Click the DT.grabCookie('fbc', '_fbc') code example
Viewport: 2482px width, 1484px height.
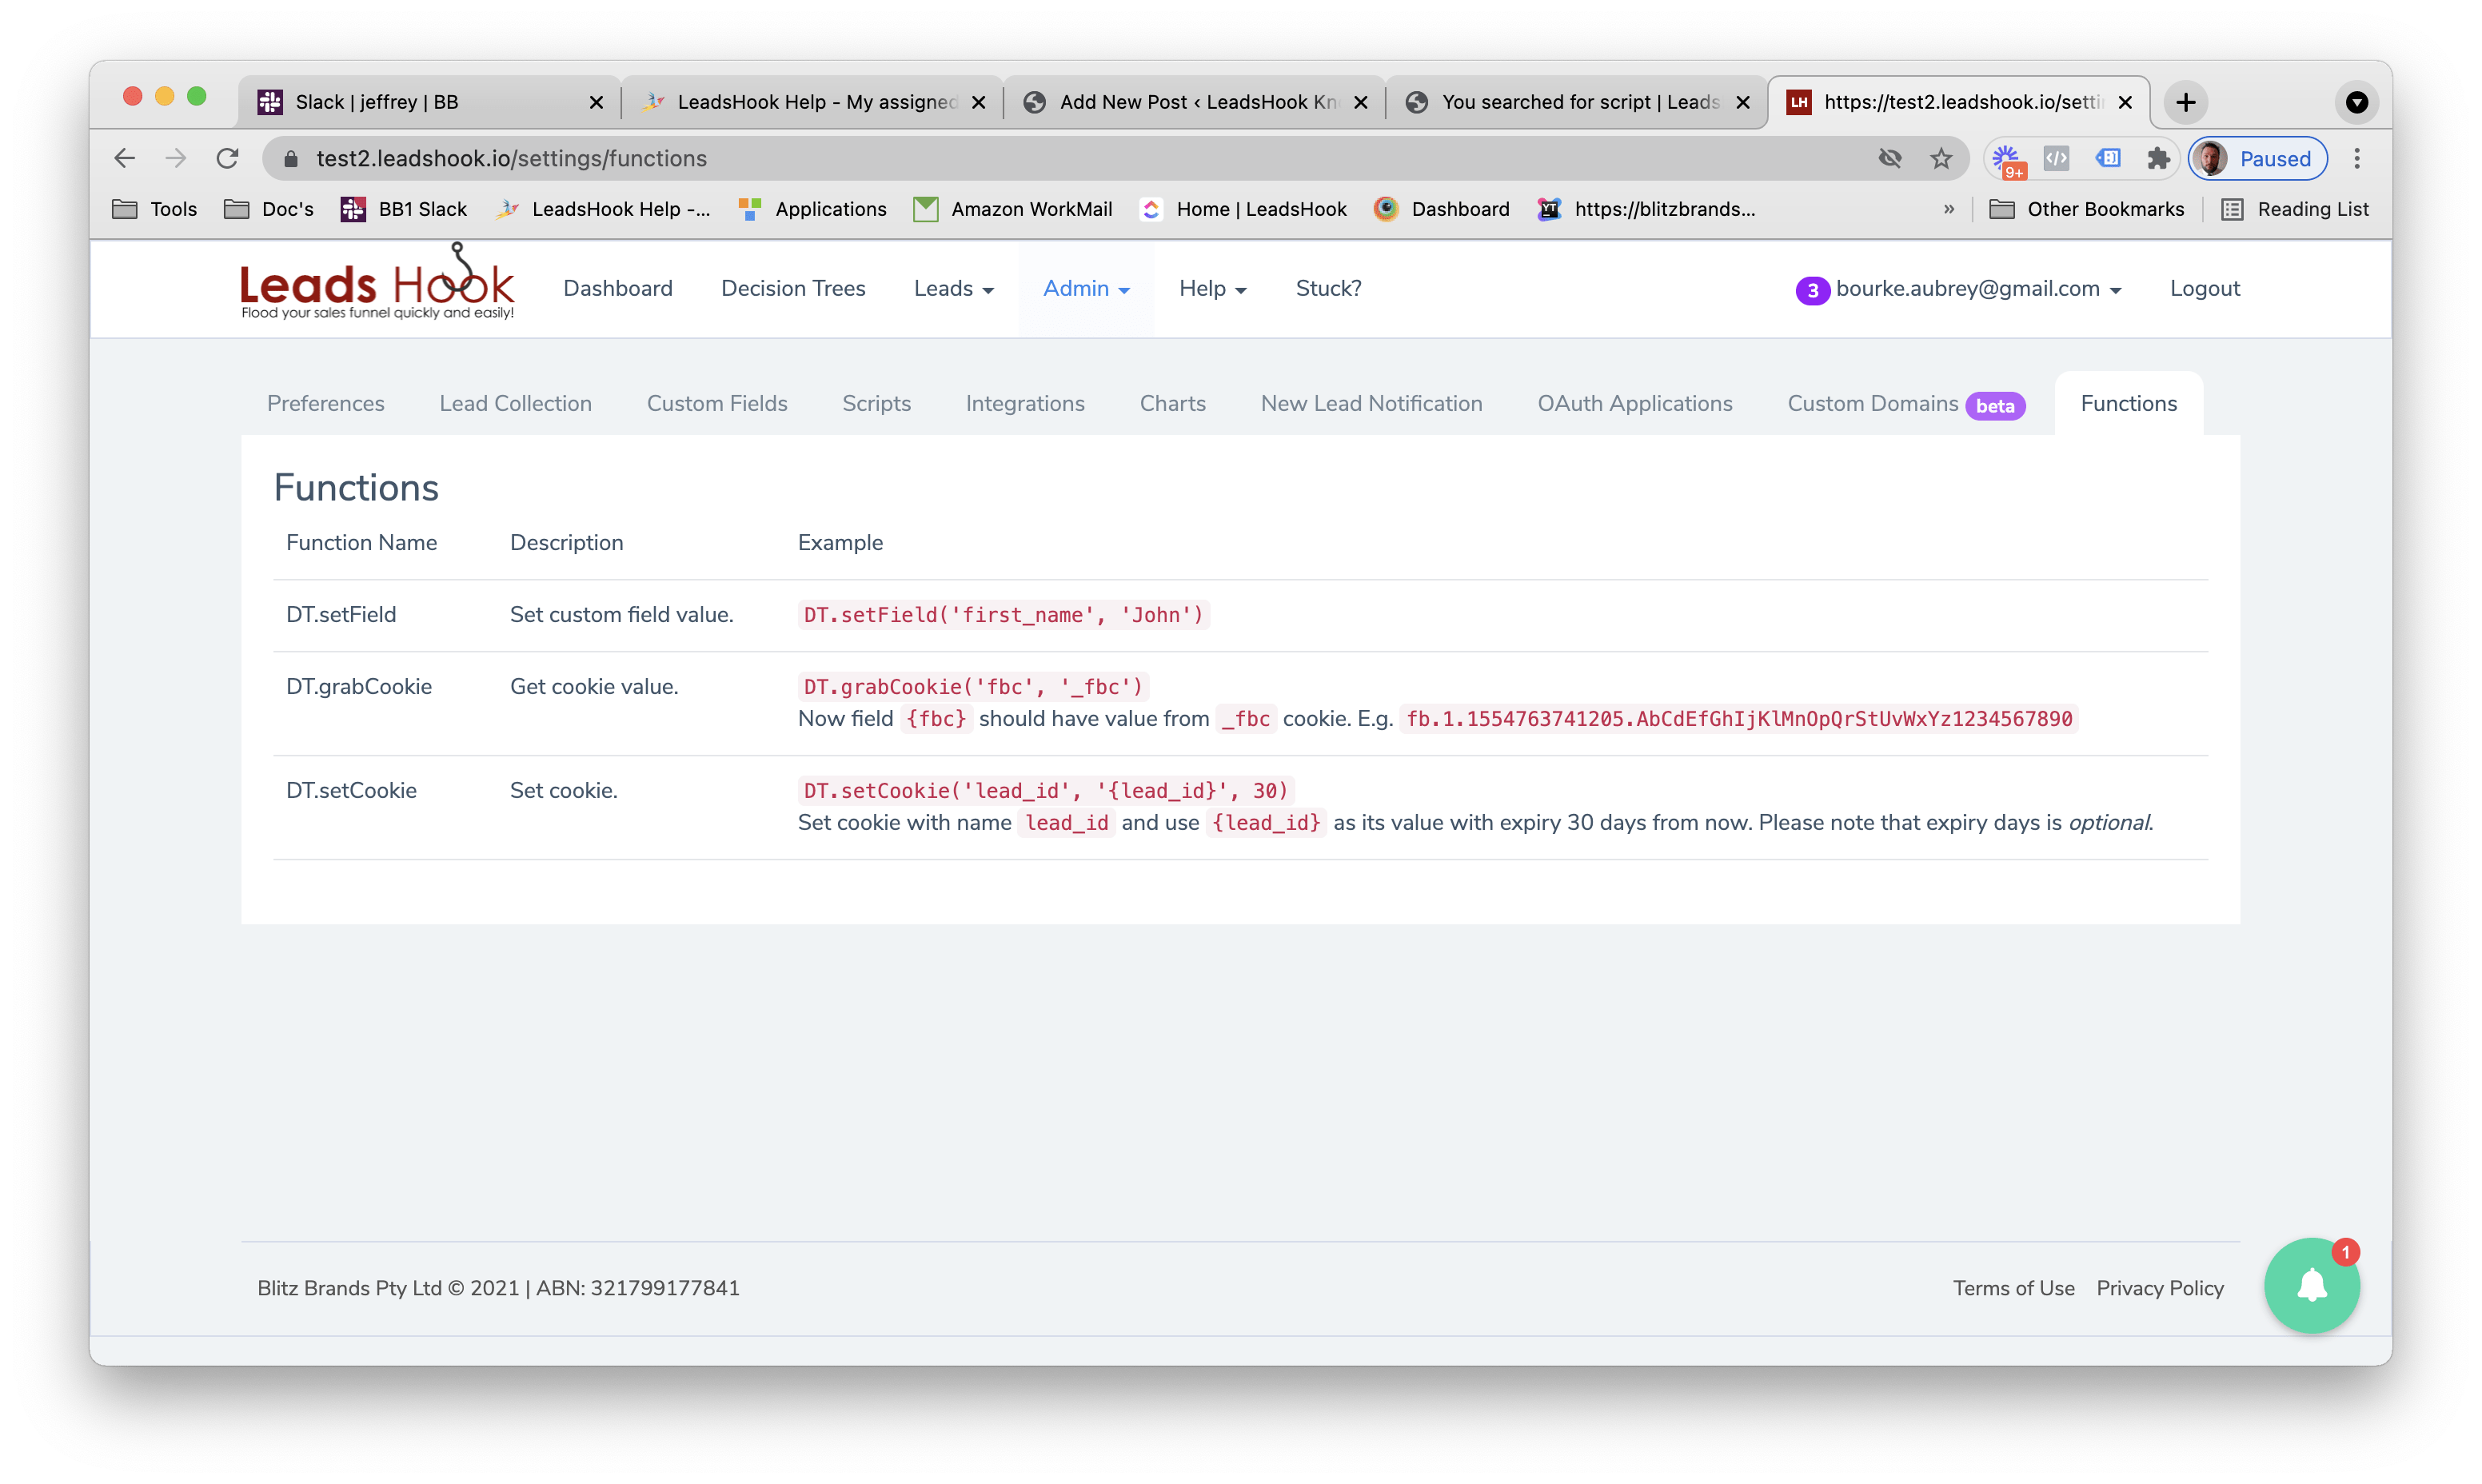[973, 686]
